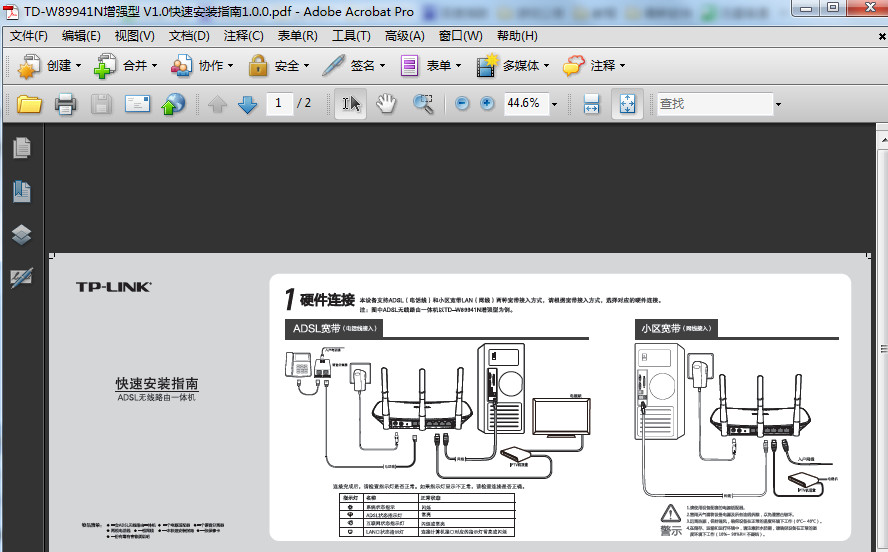Close the document with menu bar X

coord(882,36)
